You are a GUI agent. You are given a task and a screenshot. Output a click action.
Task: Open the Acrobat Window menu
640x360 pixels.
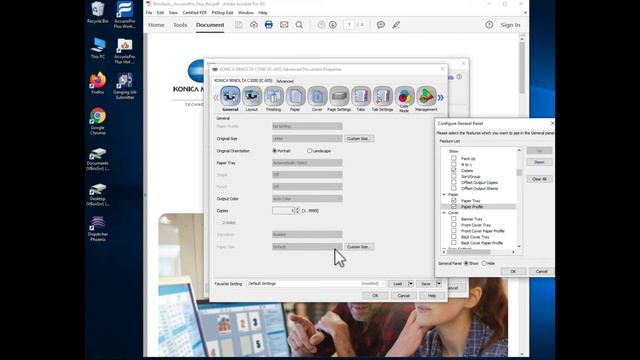(246, 13)
